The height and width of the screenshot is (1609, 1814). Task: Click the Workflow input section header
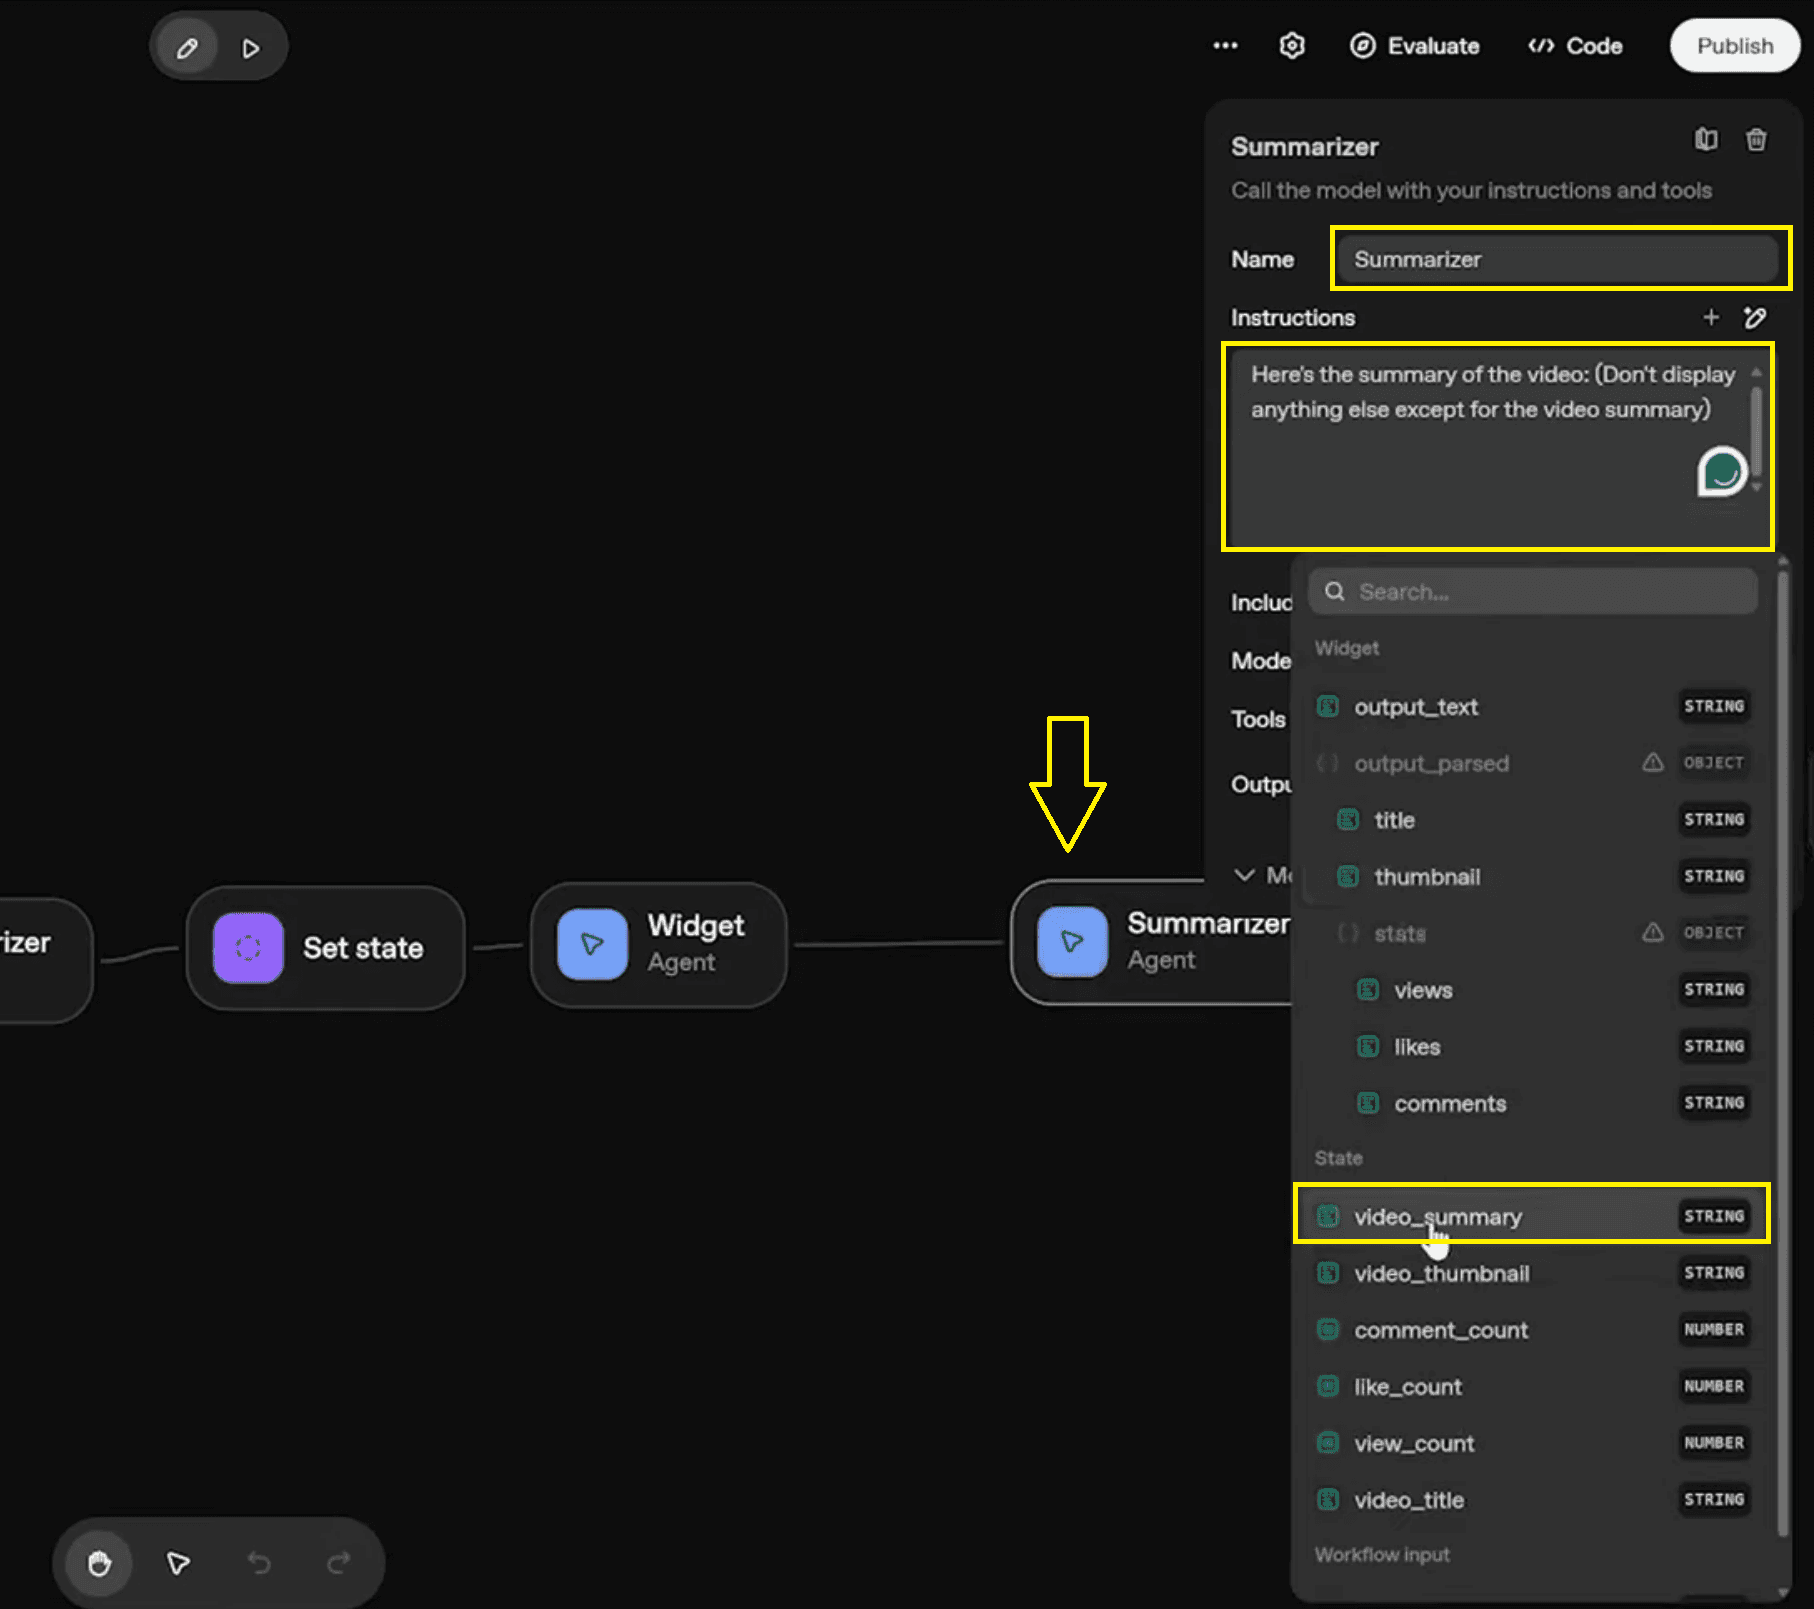[1381, 1555]
